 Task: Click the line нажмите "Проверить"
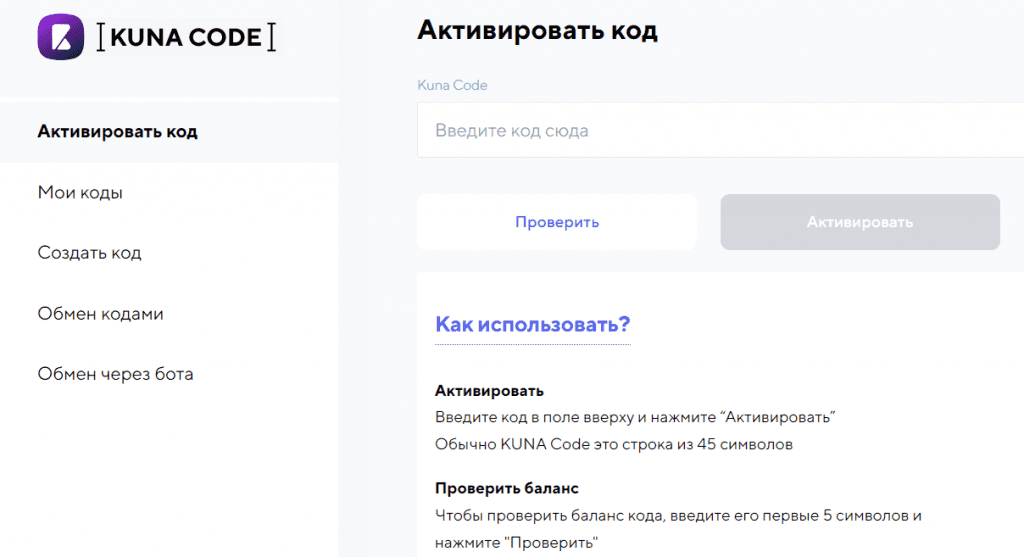pos(517,543)
